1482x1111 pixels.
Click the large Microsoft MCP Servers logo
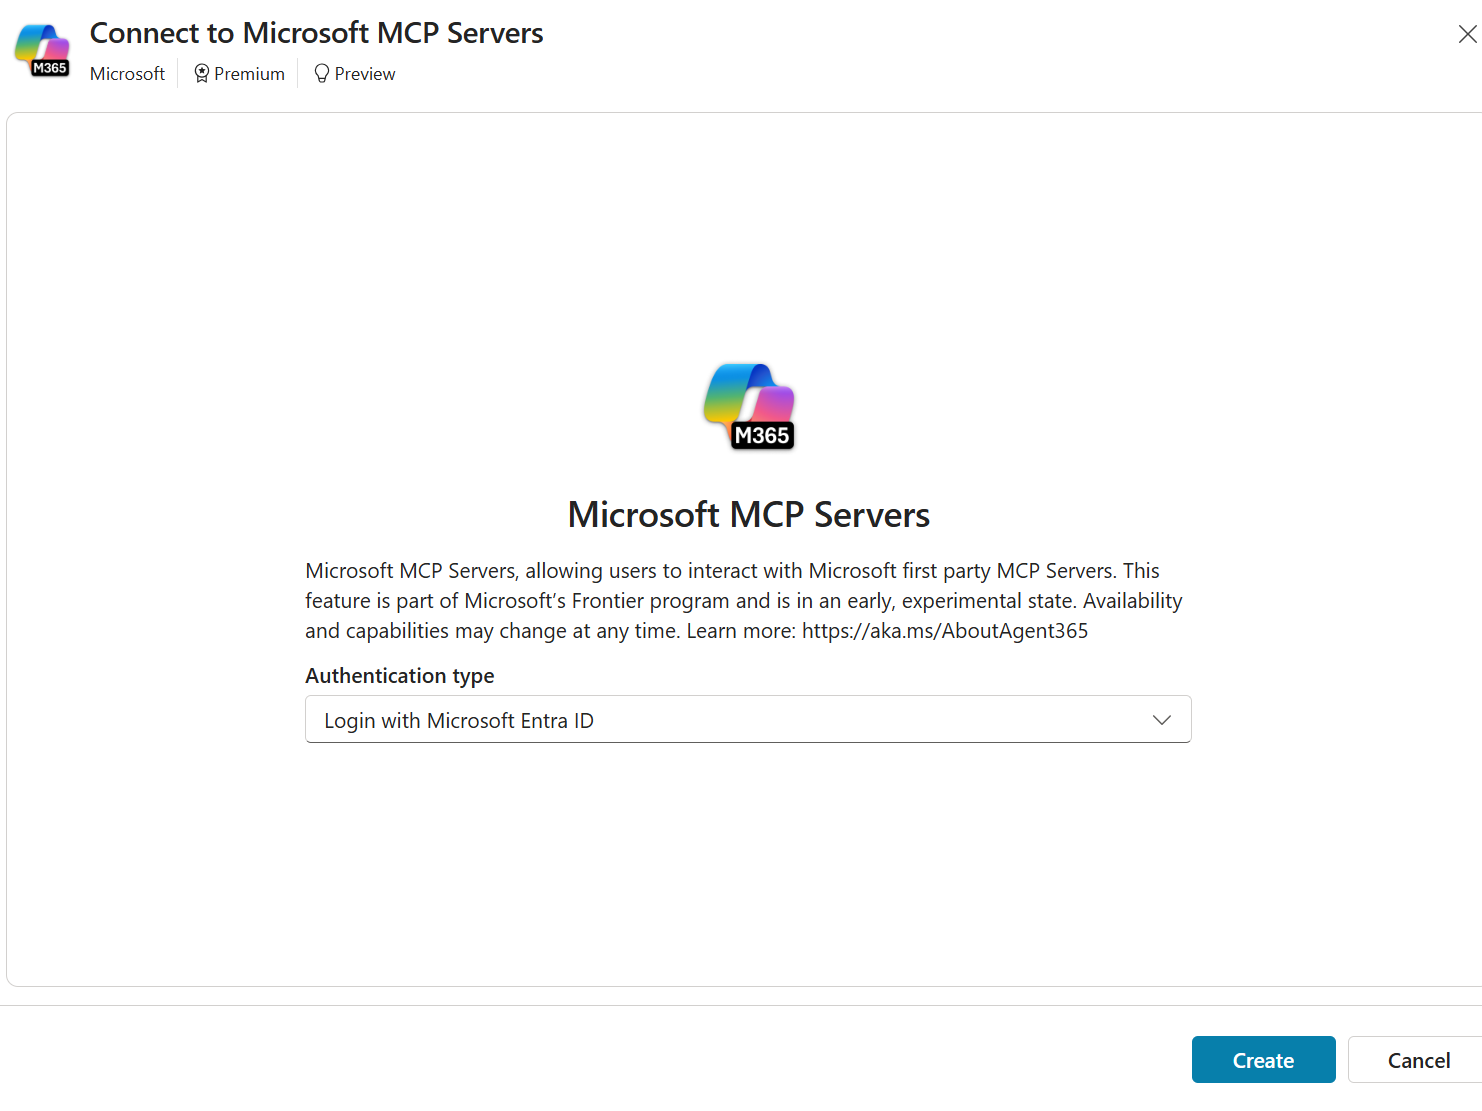(x=748, y=405)
